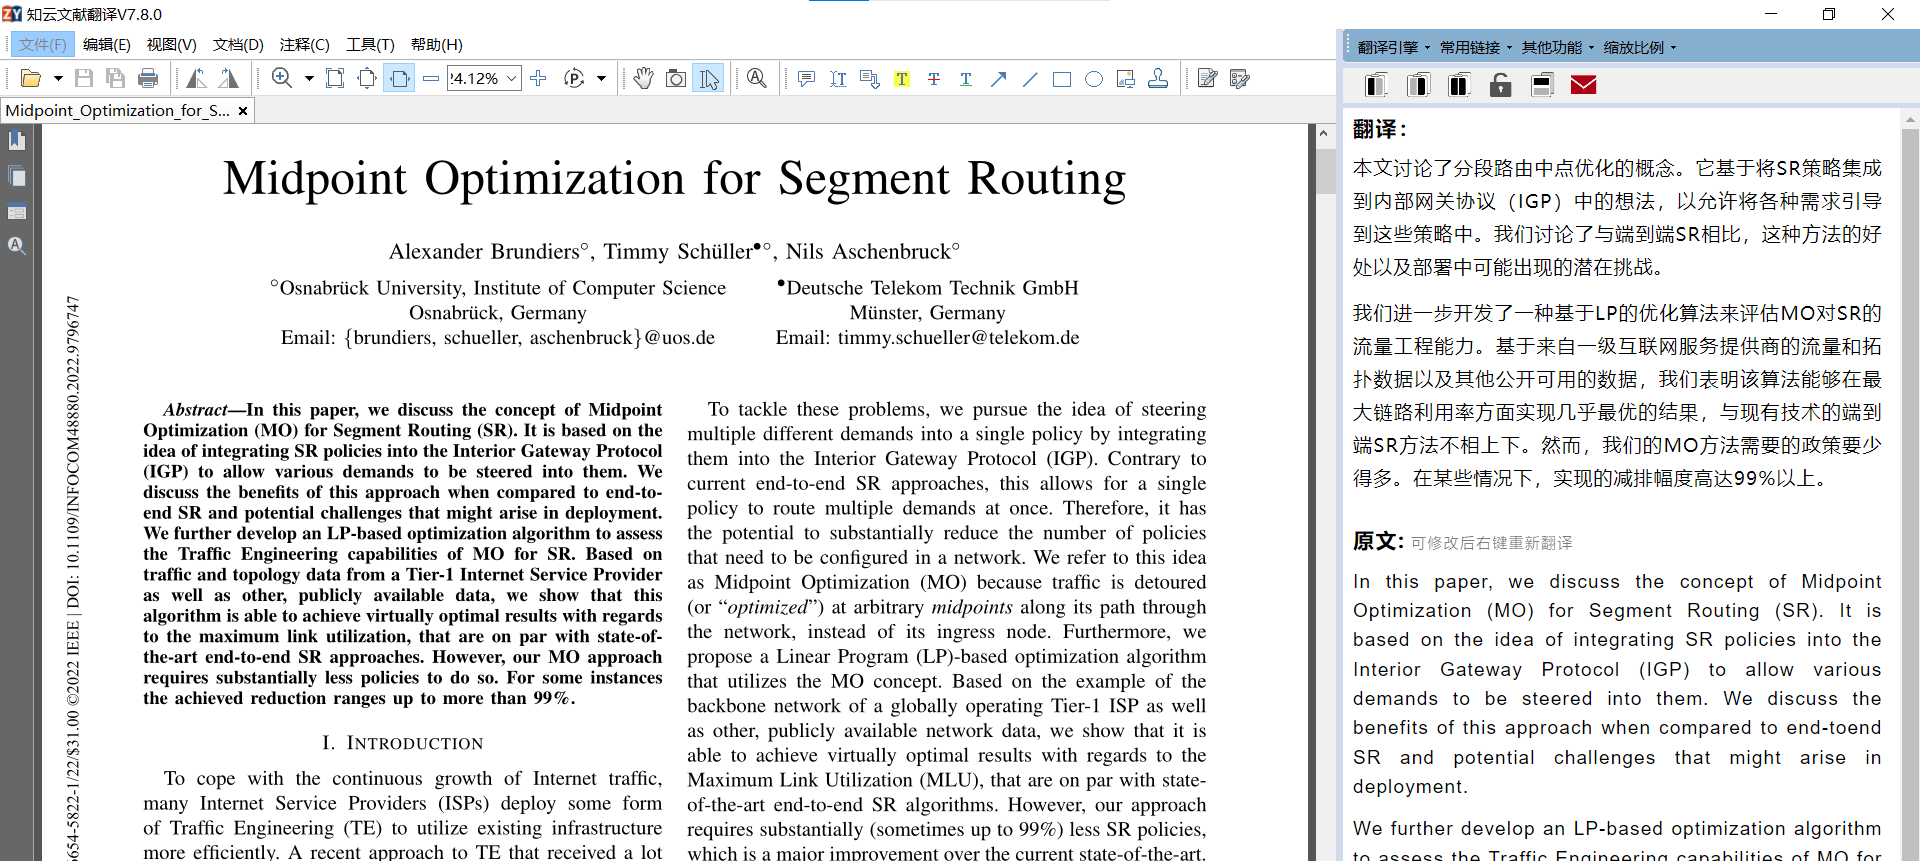1920x861 pixels.
Task: Click the form checklist edit icon
Action: pyautogui.click(x=1240, y=79)
